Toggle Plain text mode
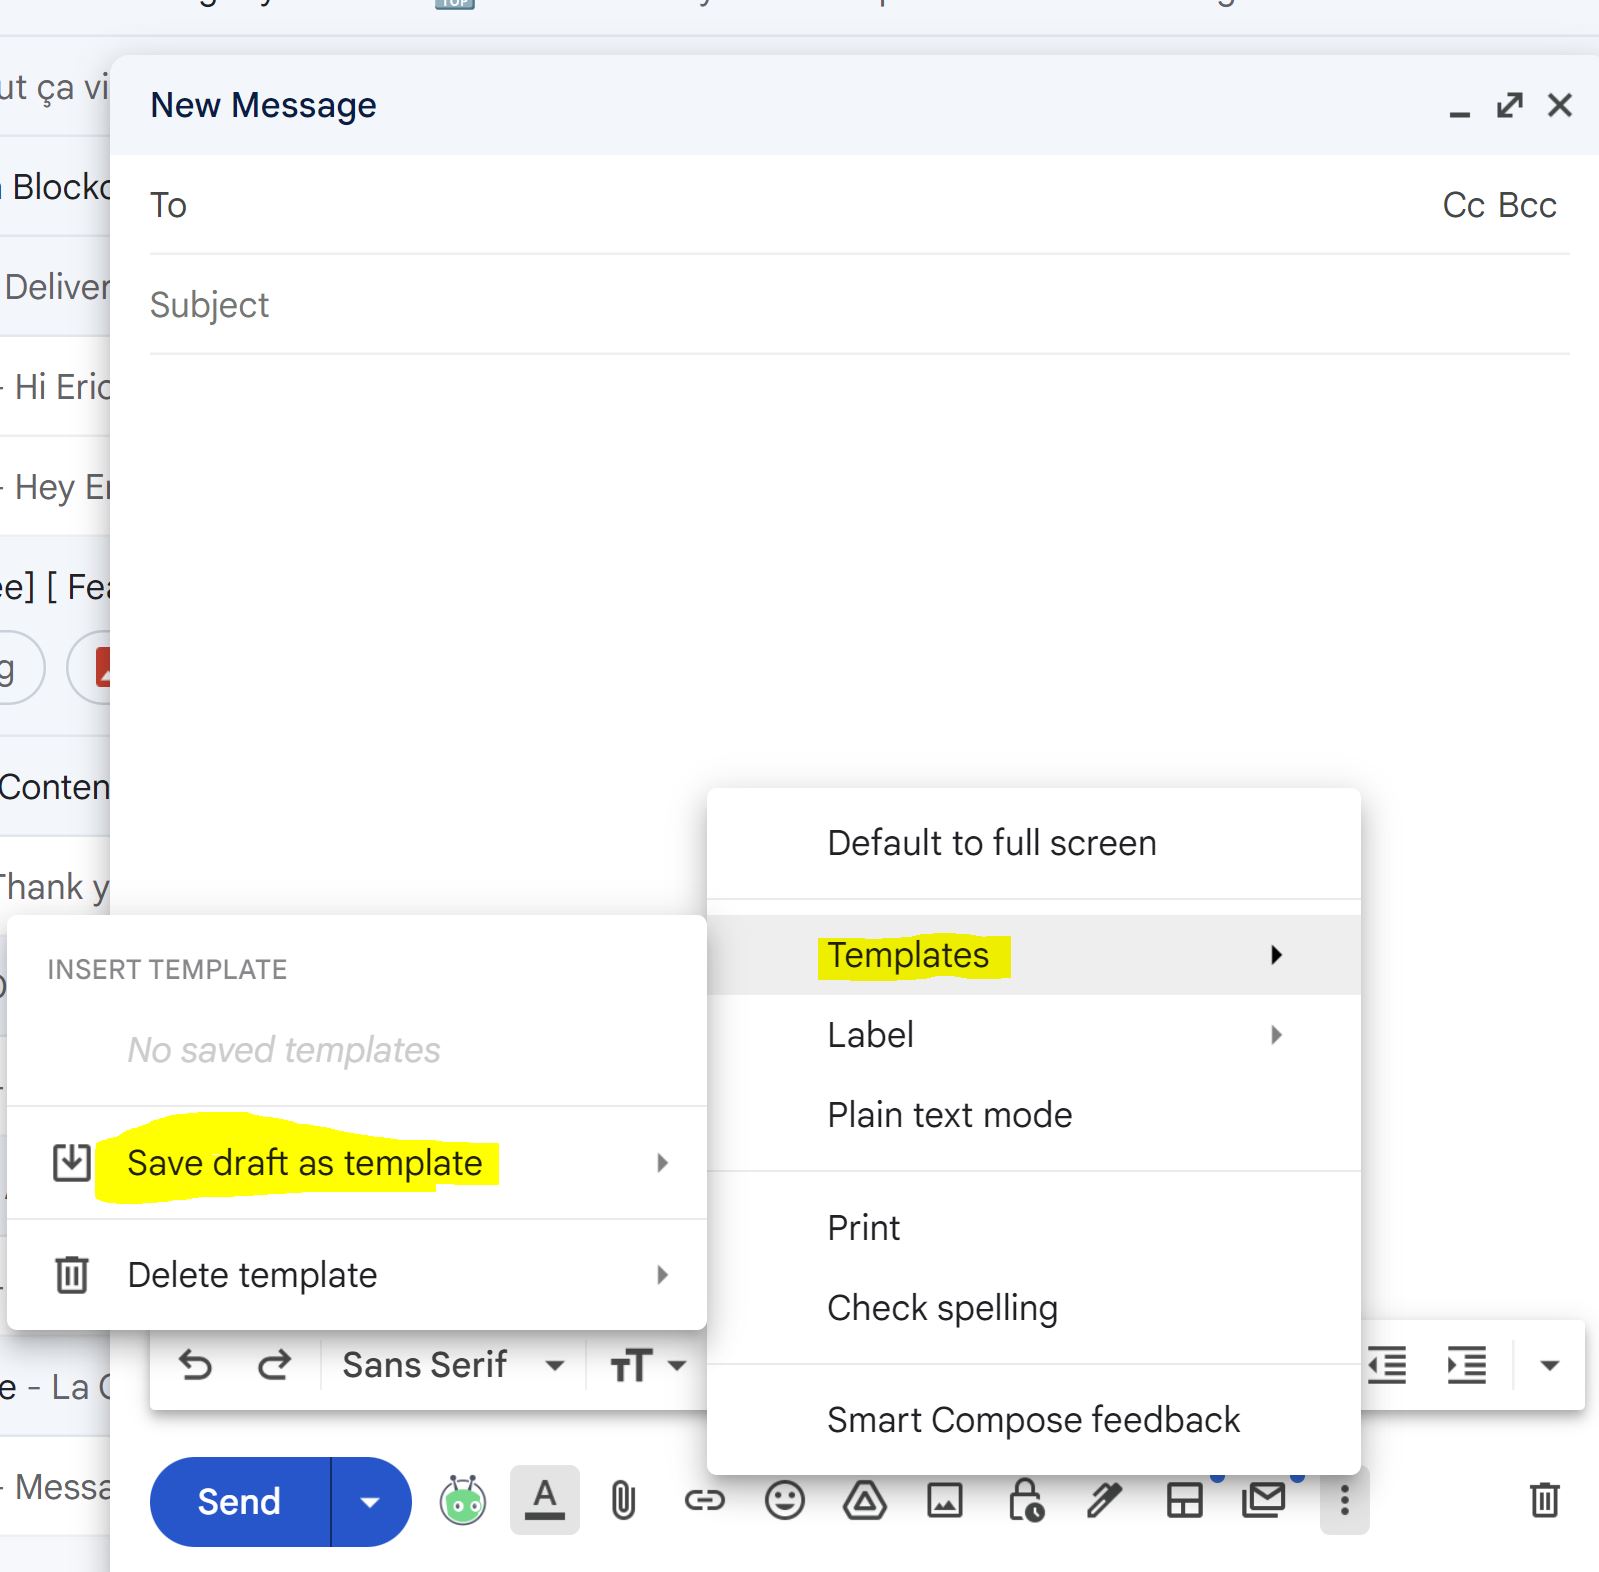Viewport: 1599px width, 1572px height. pos(949,1115)
